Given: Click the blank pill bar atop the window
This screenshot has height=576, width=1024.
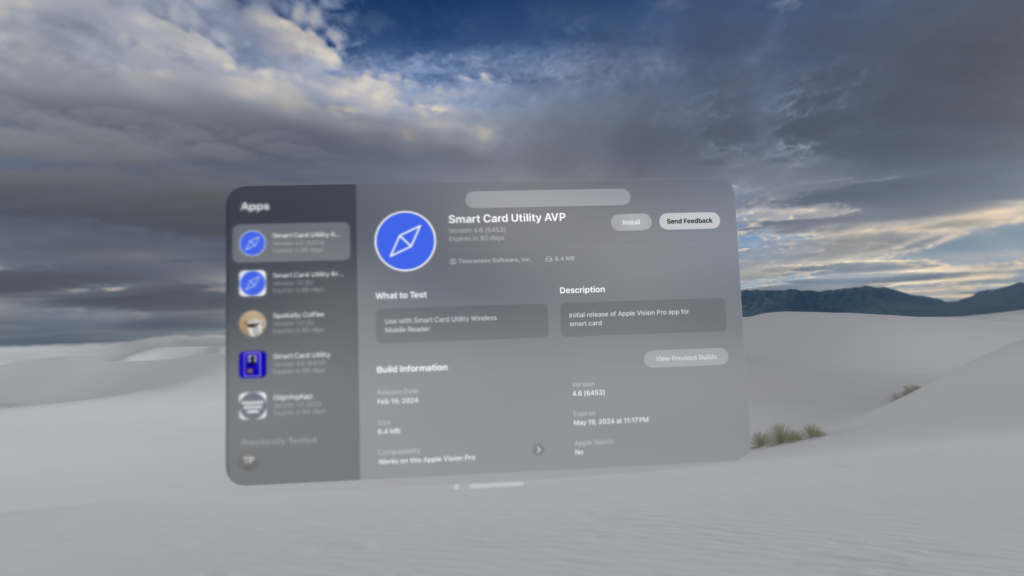Looking at the screenshot, I should [548, 197].
